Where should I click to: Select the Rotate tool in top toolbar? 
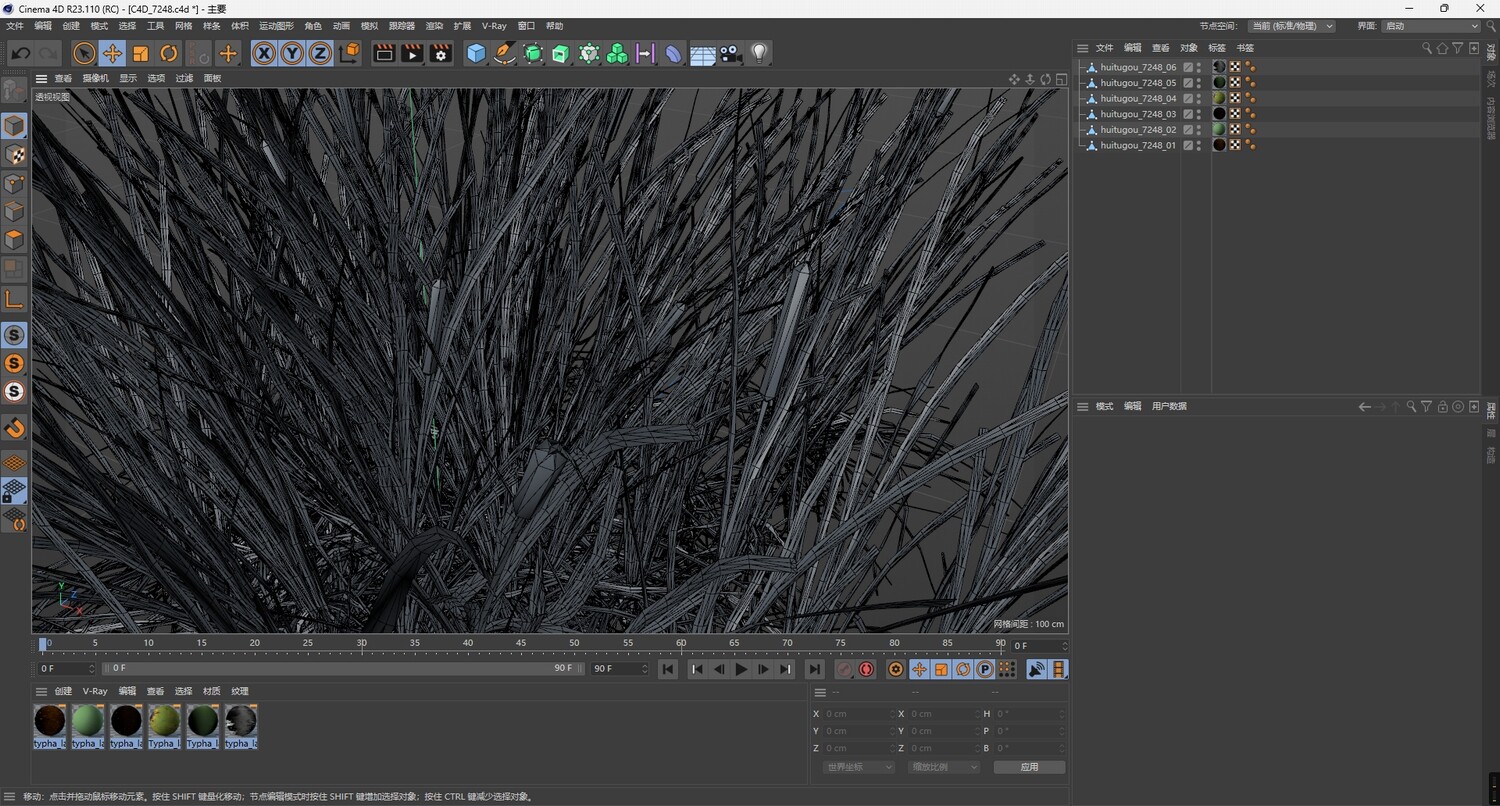tap(169, 54)
